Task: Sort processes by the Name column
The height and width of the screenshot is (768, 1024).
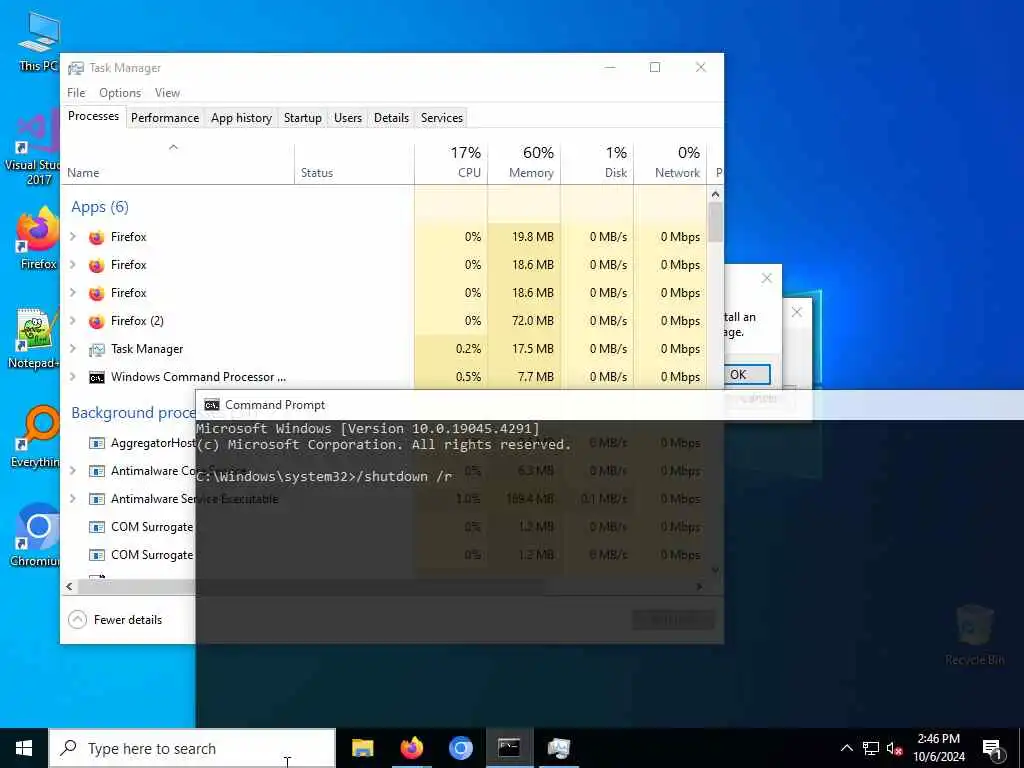Action: tap(177, 163)
